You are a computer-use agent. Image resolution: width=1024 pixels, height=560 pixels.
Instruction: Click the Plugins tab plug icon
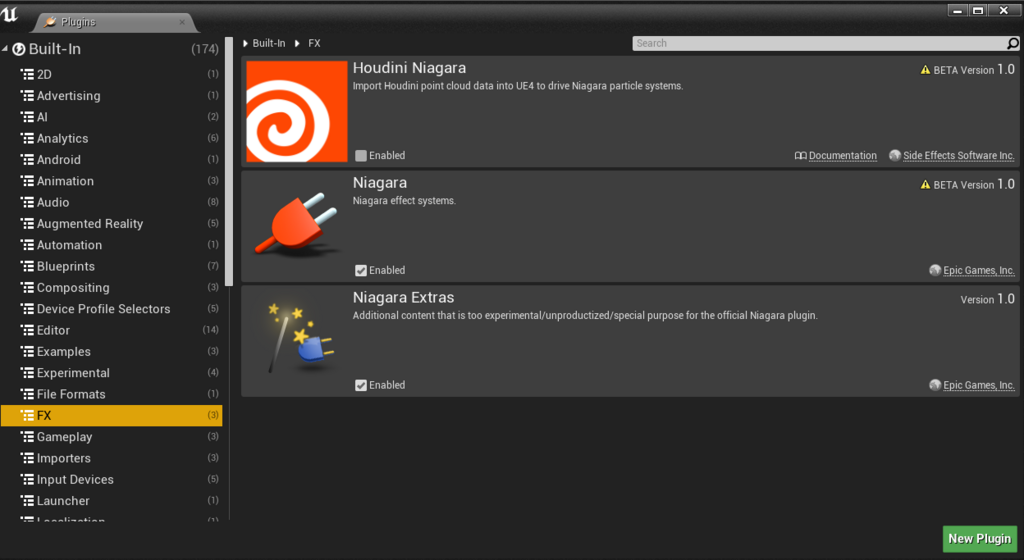50,22
